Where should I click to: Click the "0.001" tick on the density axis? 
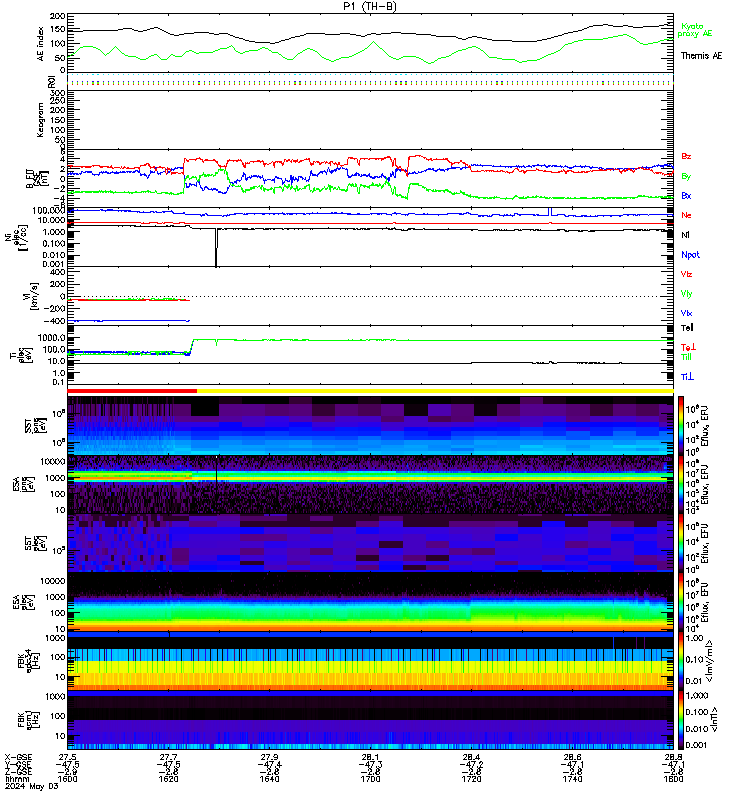55,264
